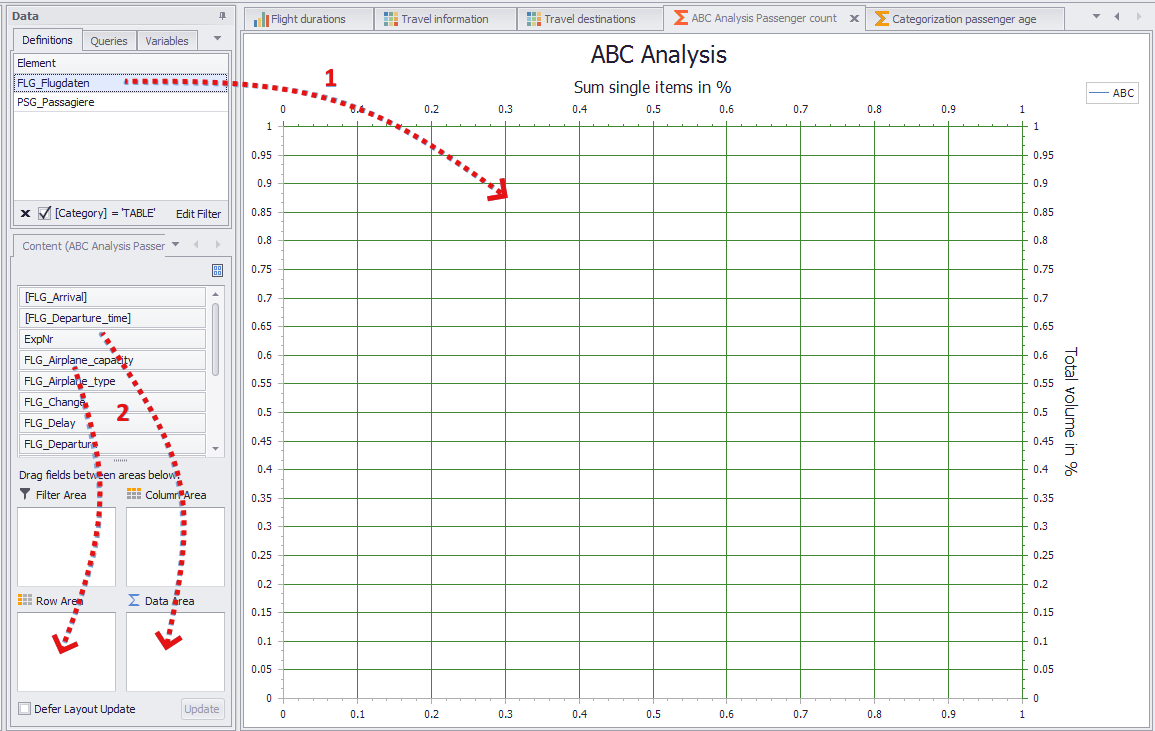Click inside the Column Area drop box
1155x731 pixels.
[175, 547]
